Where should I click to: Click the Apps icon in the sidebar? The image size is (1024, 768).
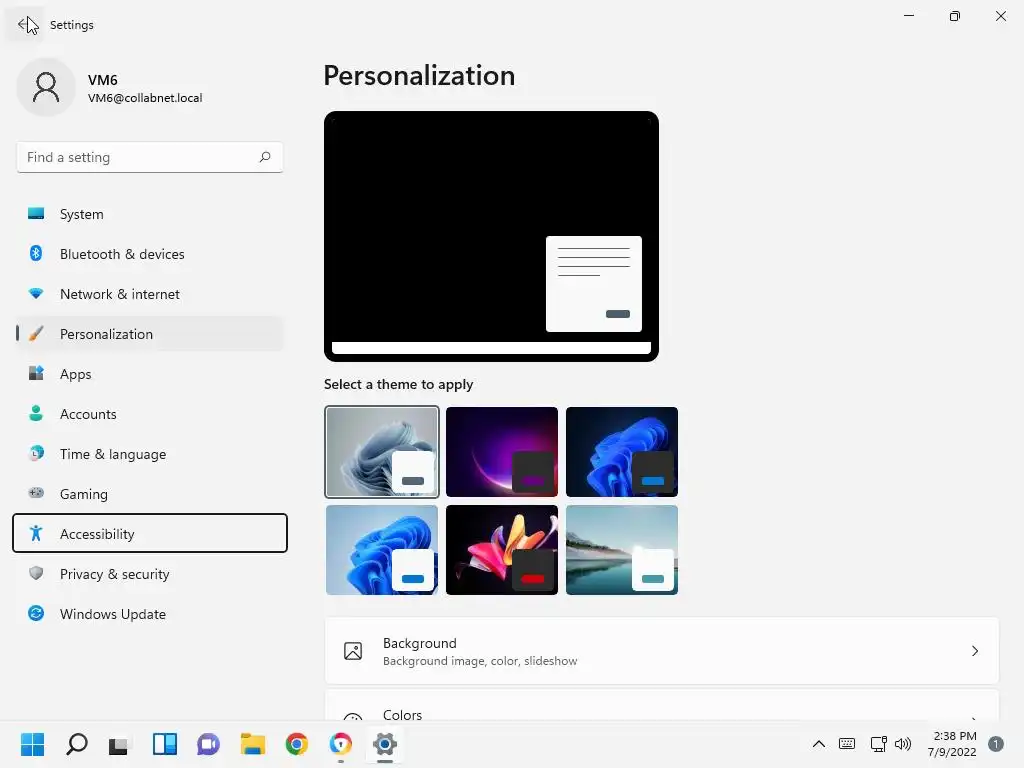pyautogui.click(x=36, y=374)
